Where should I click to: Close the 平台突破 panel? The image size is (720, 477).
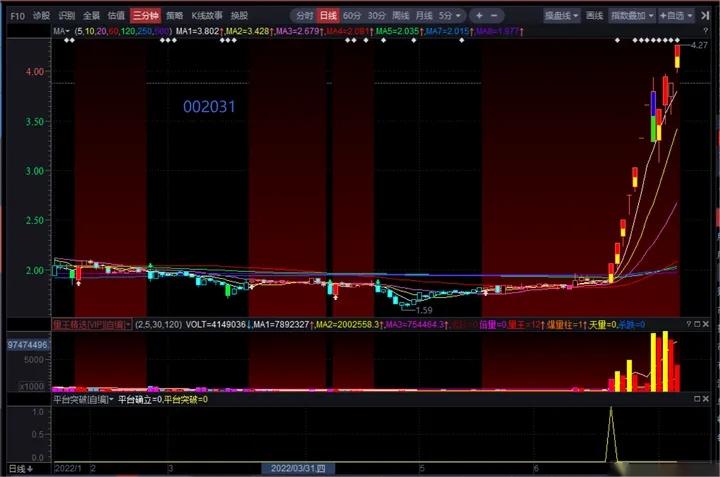click(706, 399)
